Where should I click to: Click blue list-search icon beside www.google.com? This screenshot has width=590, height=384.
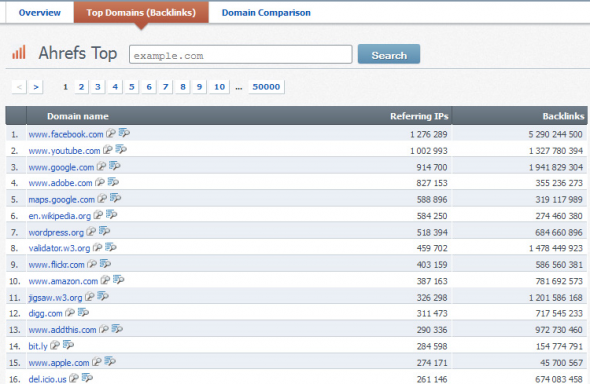coord(114,166)
